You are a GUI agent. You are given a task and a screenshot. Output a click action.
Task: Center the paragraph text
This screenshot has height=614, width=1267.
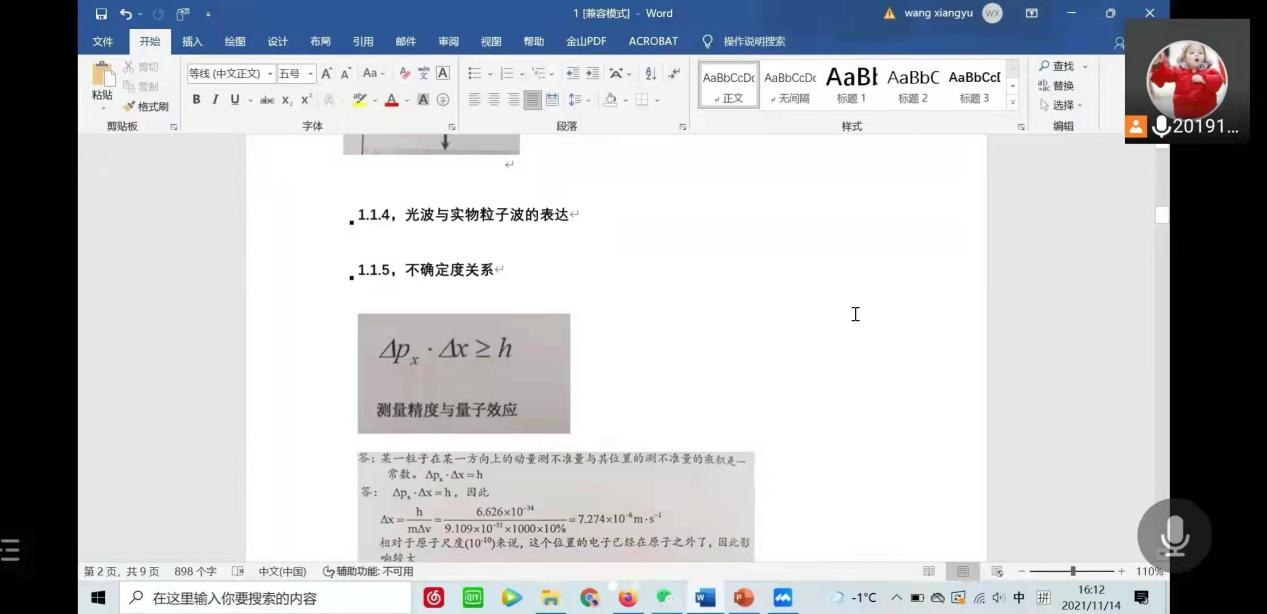point(494,100)
